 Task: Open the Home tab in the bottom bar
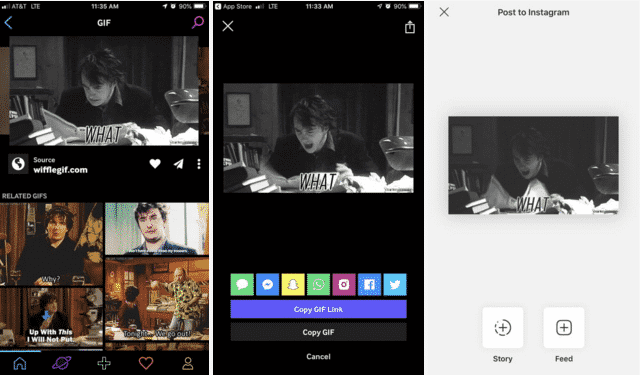coord(20,363)
